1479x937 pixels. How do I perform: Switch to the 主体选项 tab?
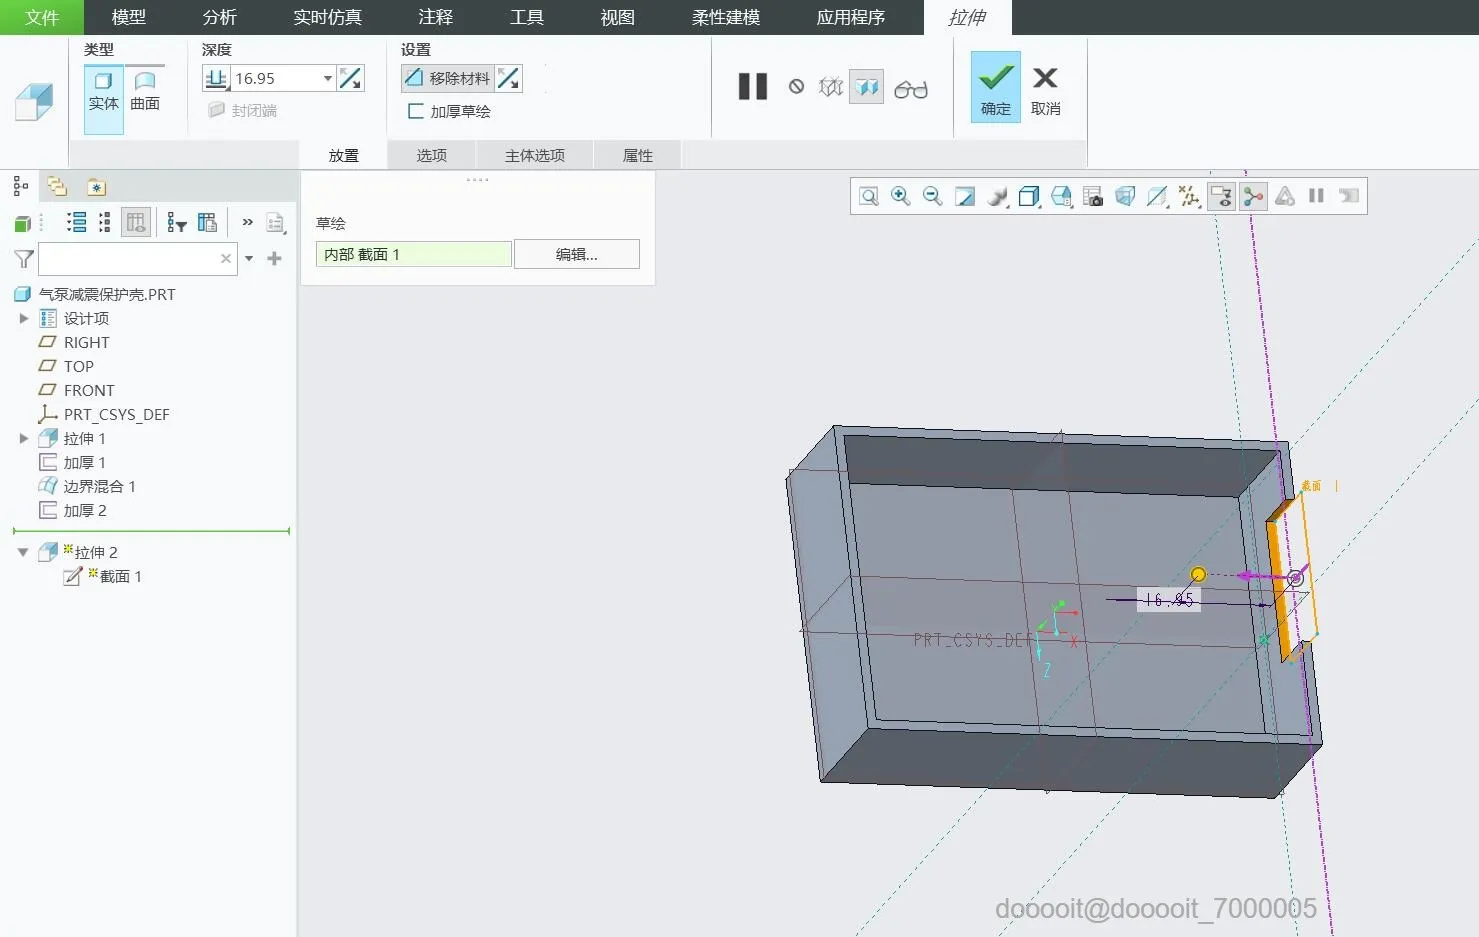tap(535, 154)
